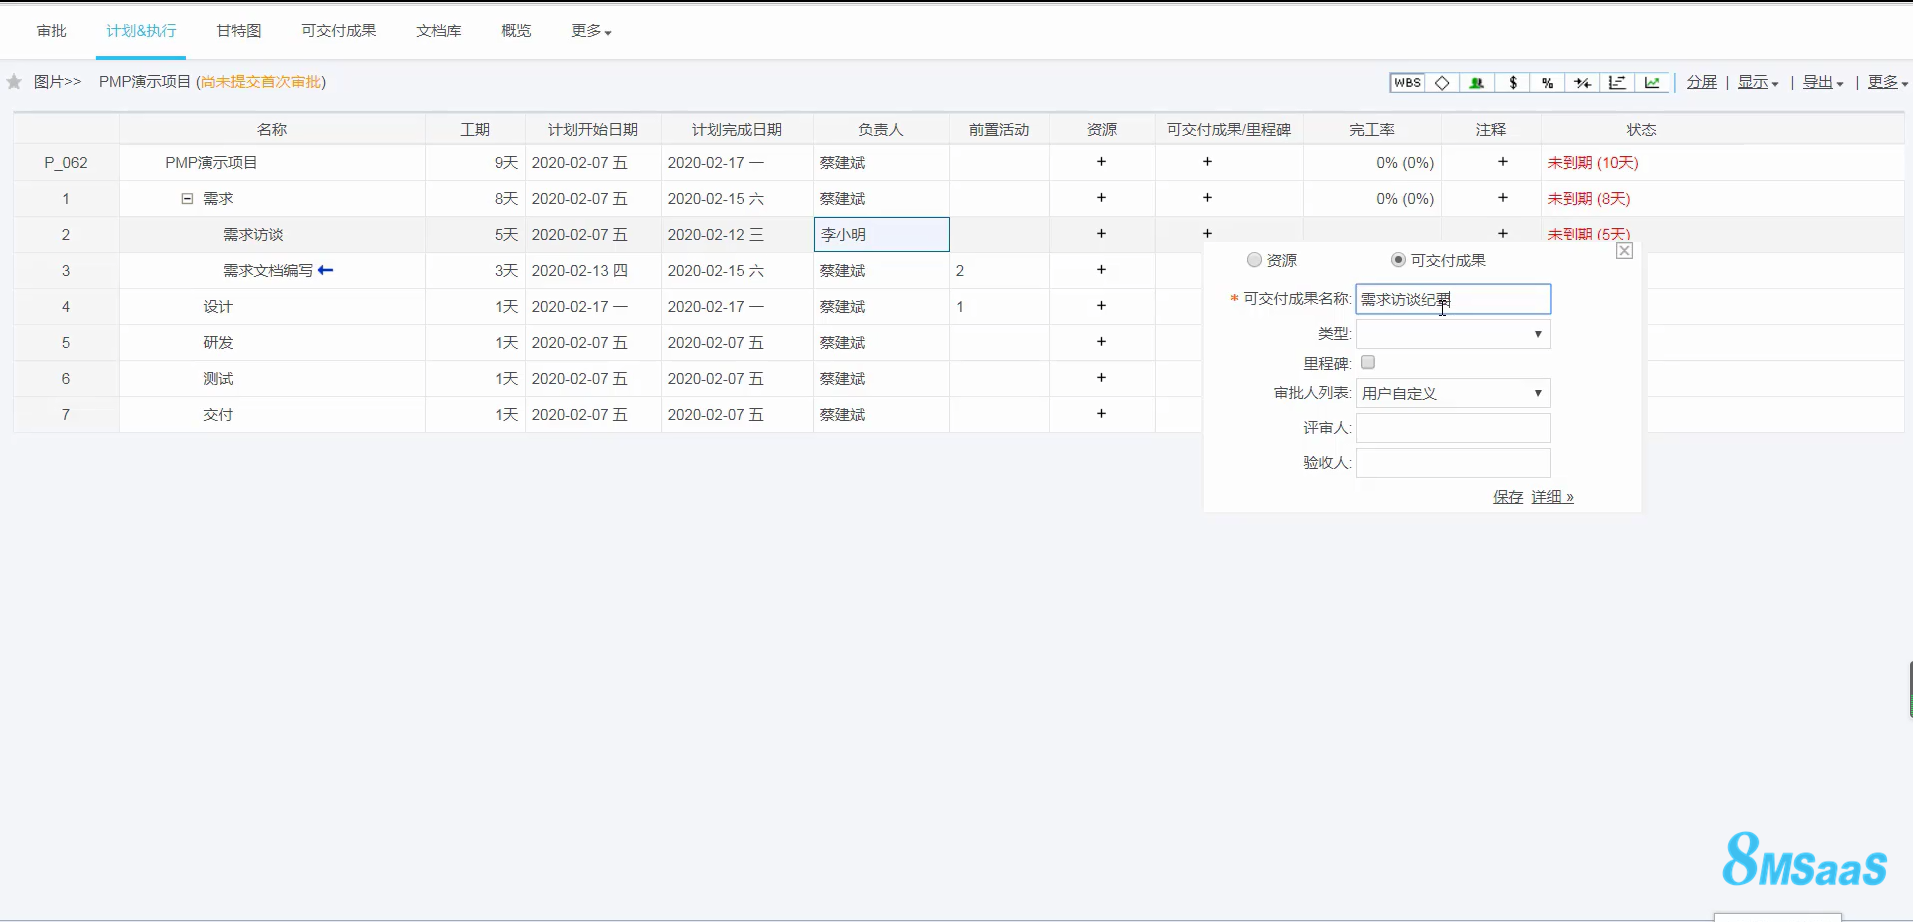Select the 资源 radio button
1913x922 pixels.
coord(1254,260)
